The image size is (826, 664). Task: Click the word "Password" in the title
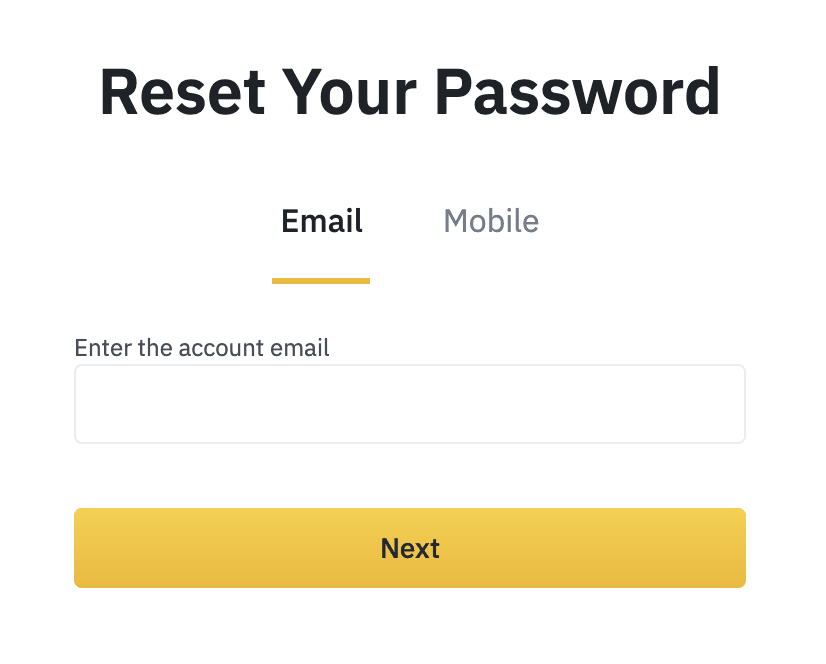[x=578, y=92]
